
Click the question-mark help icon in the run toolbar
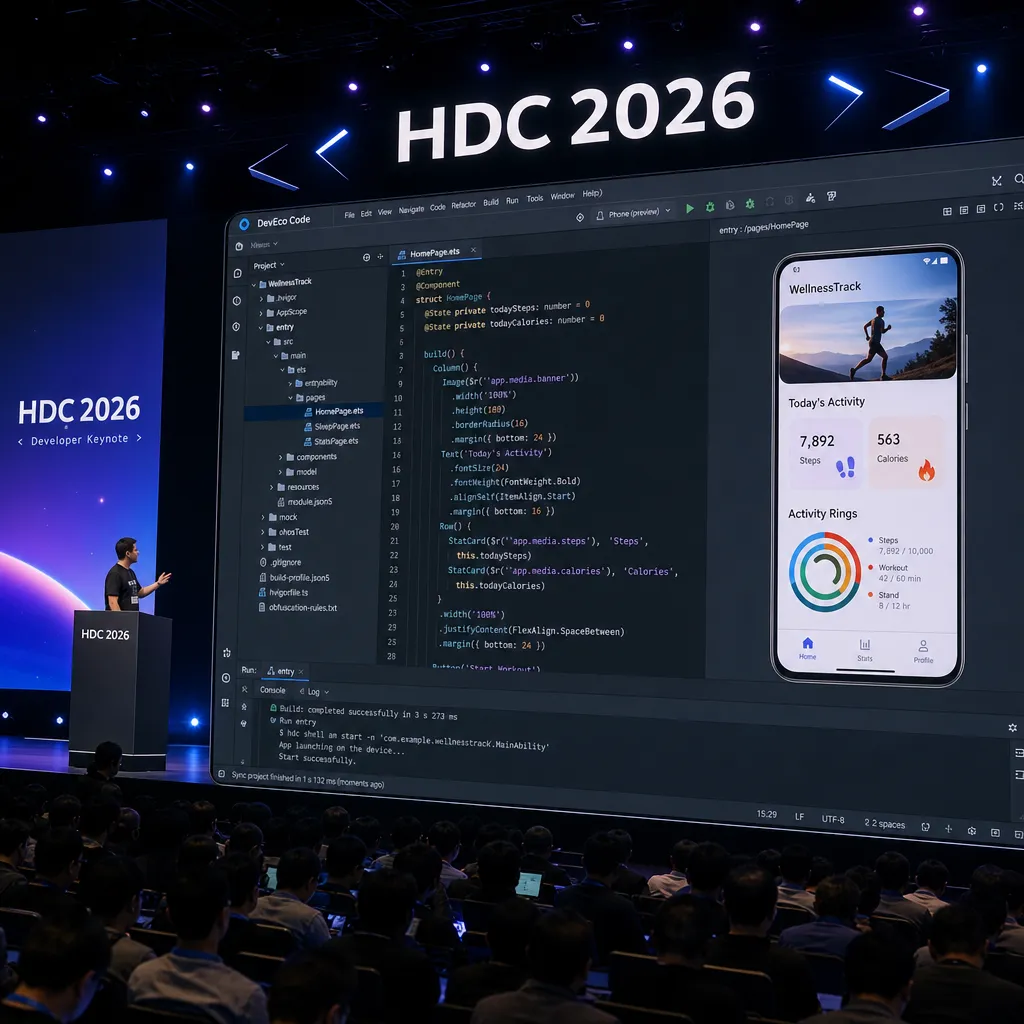click(x=832, y=196)
